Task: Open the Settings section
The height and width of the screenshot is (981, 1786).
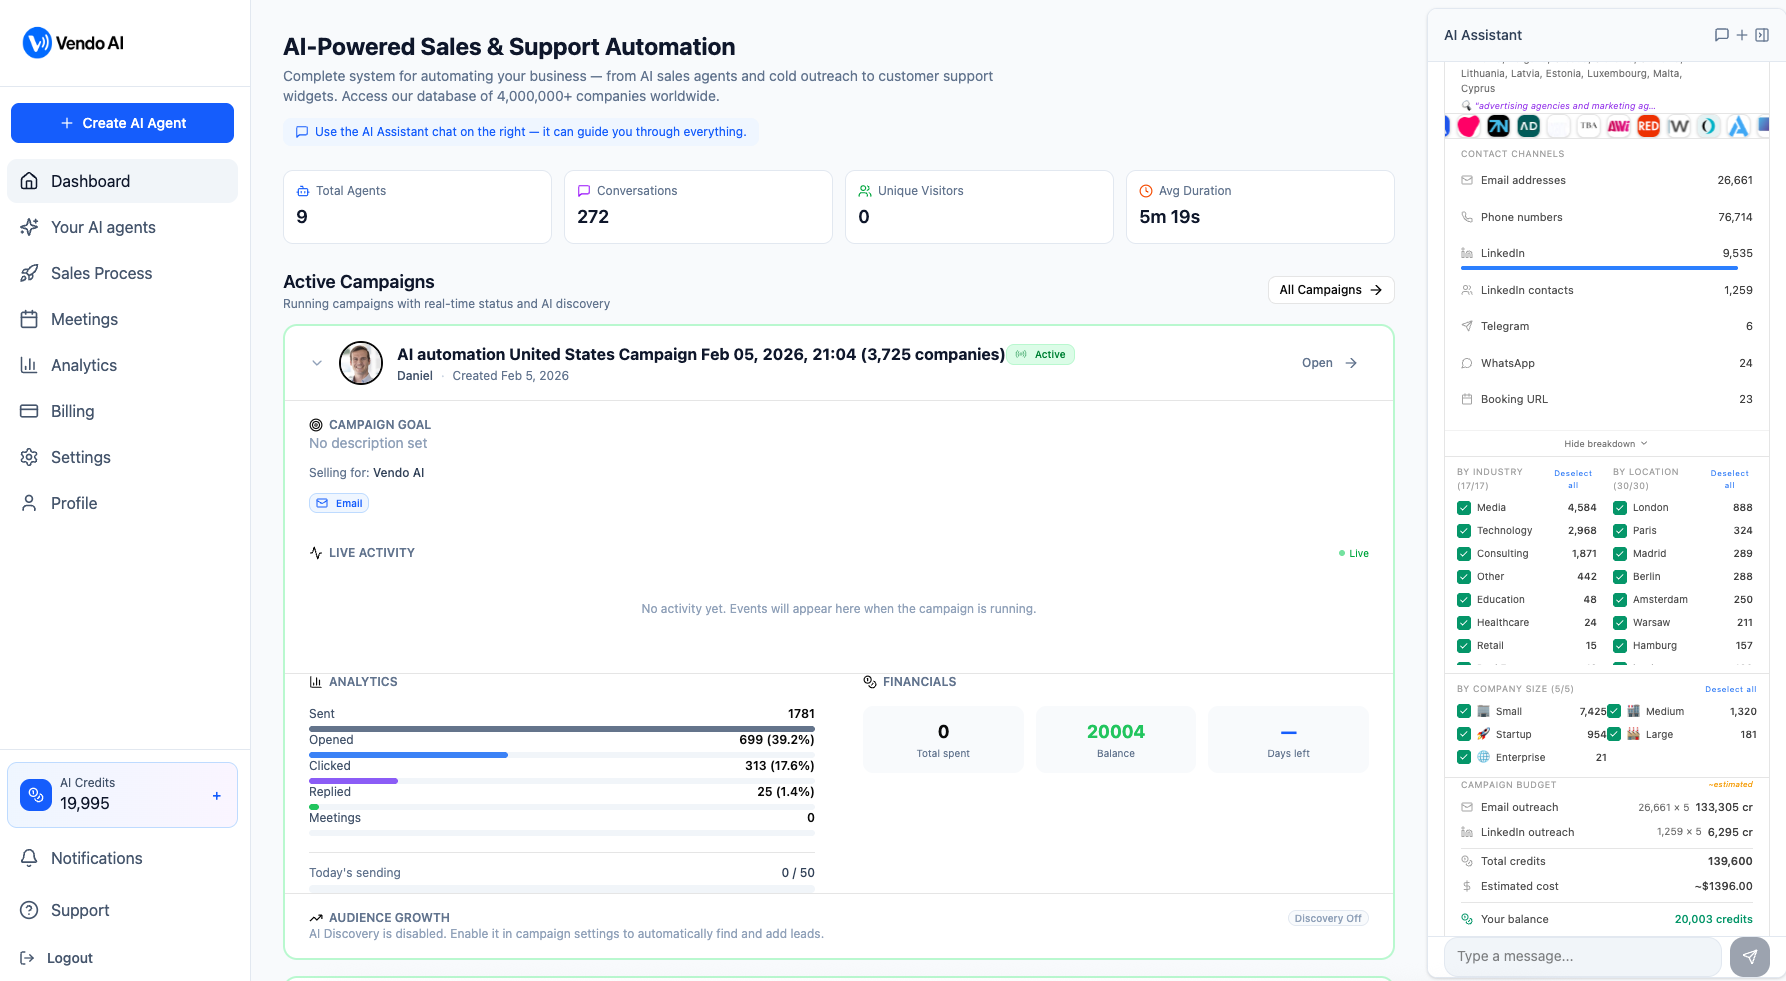Action: coord(80,457)
